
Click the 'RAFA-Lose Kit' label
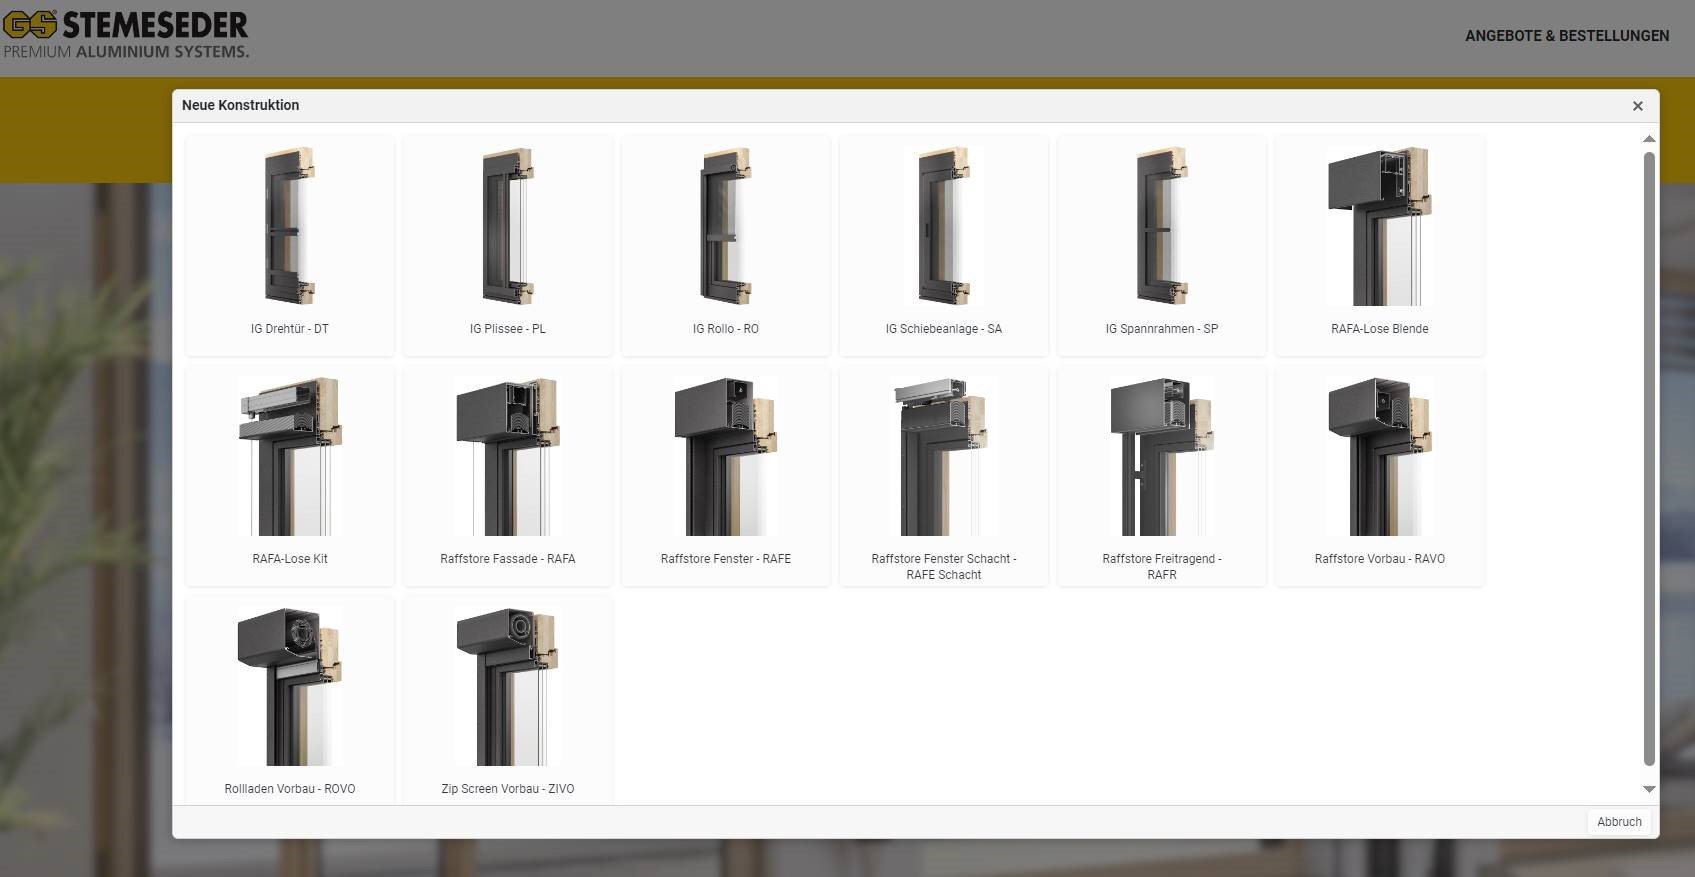coord(290,559)
